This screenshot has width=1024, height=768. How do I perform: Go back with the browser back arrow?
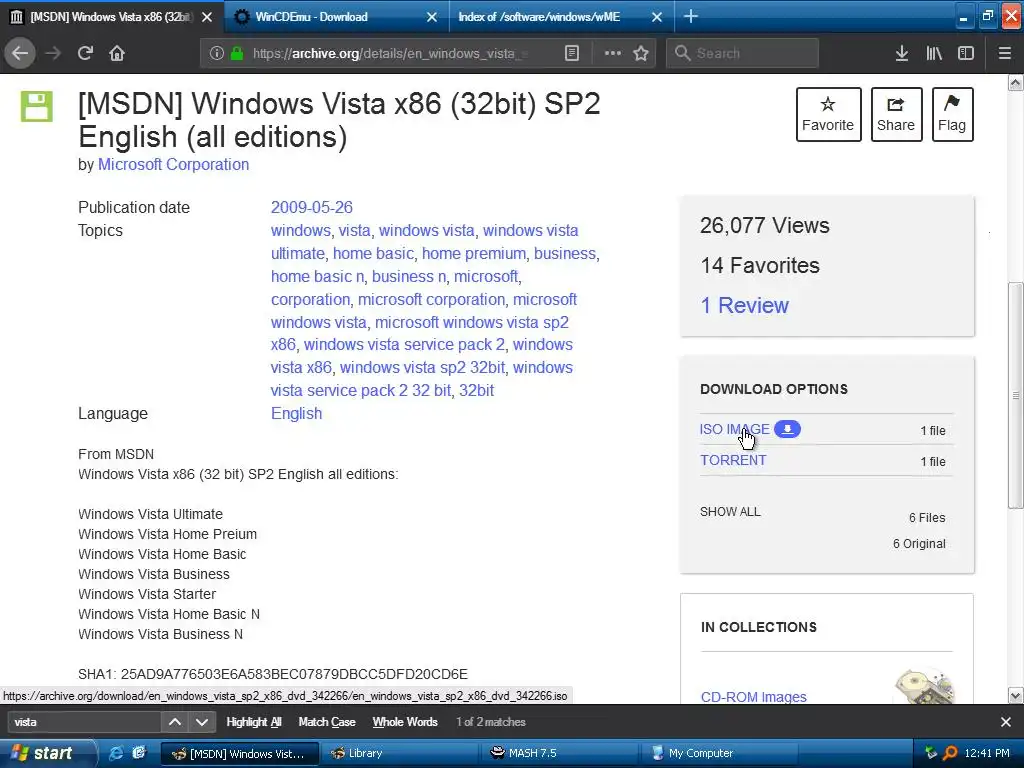tap(20, 53)
